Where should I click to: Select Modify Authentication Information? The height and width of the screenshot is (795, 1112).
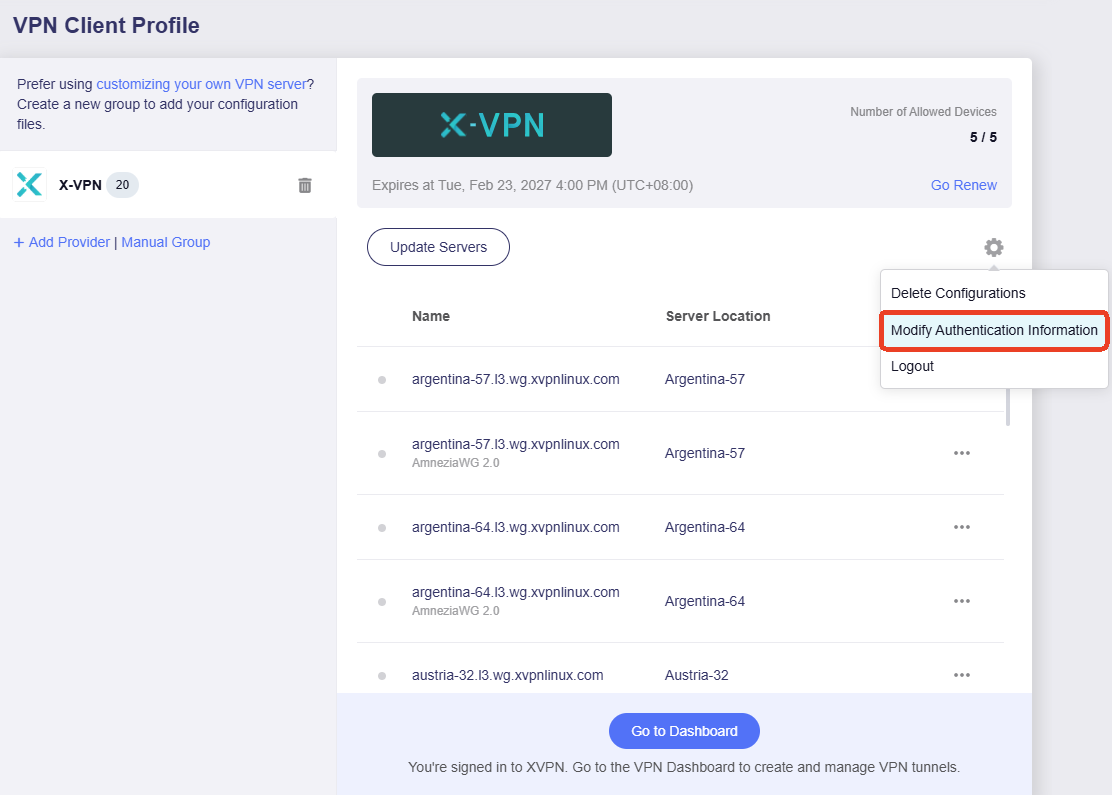tap(994, 330)
